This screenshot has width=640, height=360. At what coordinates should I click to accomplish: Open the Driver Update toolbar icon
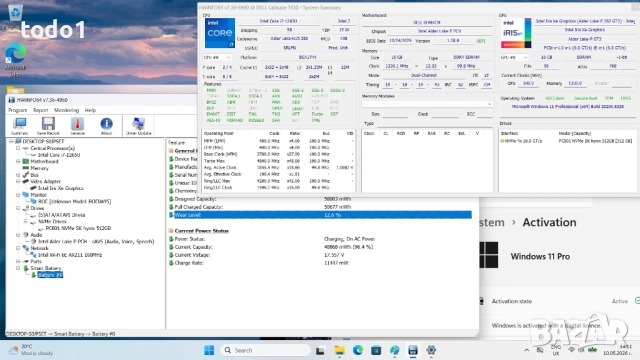[x=138, y=126]
